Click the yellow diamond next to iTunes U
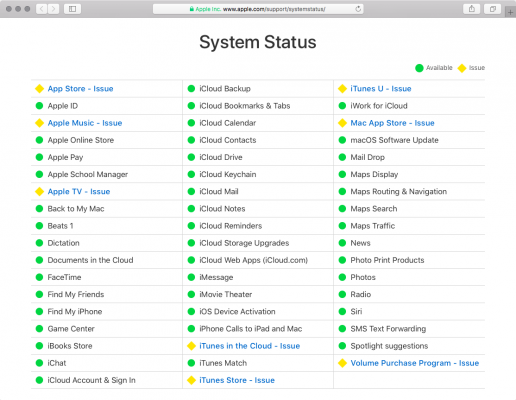 click(x=342, y=89)
